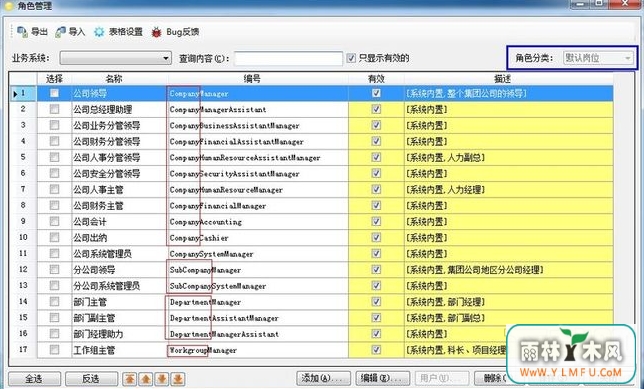Click the 反选 button
Screen dimensions: 644x389
click(91, 379)
